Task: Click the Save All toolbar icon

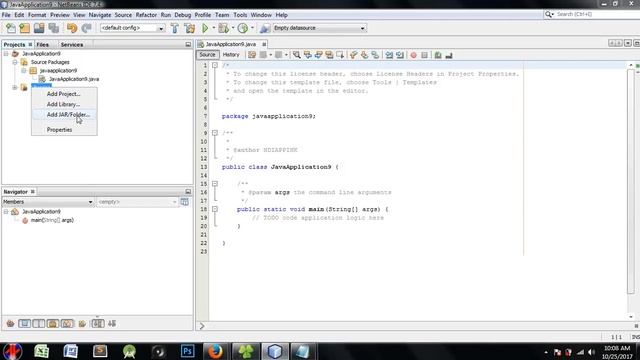Action: (54, 28)
